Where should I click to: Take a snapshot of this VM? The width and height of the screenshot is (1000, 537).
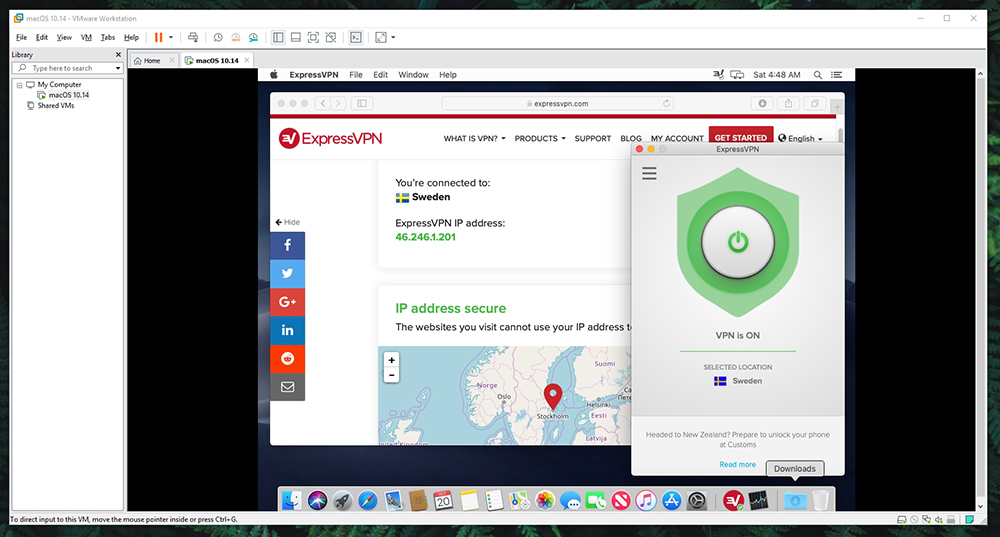pyautogui.click(x=218, y=38)
